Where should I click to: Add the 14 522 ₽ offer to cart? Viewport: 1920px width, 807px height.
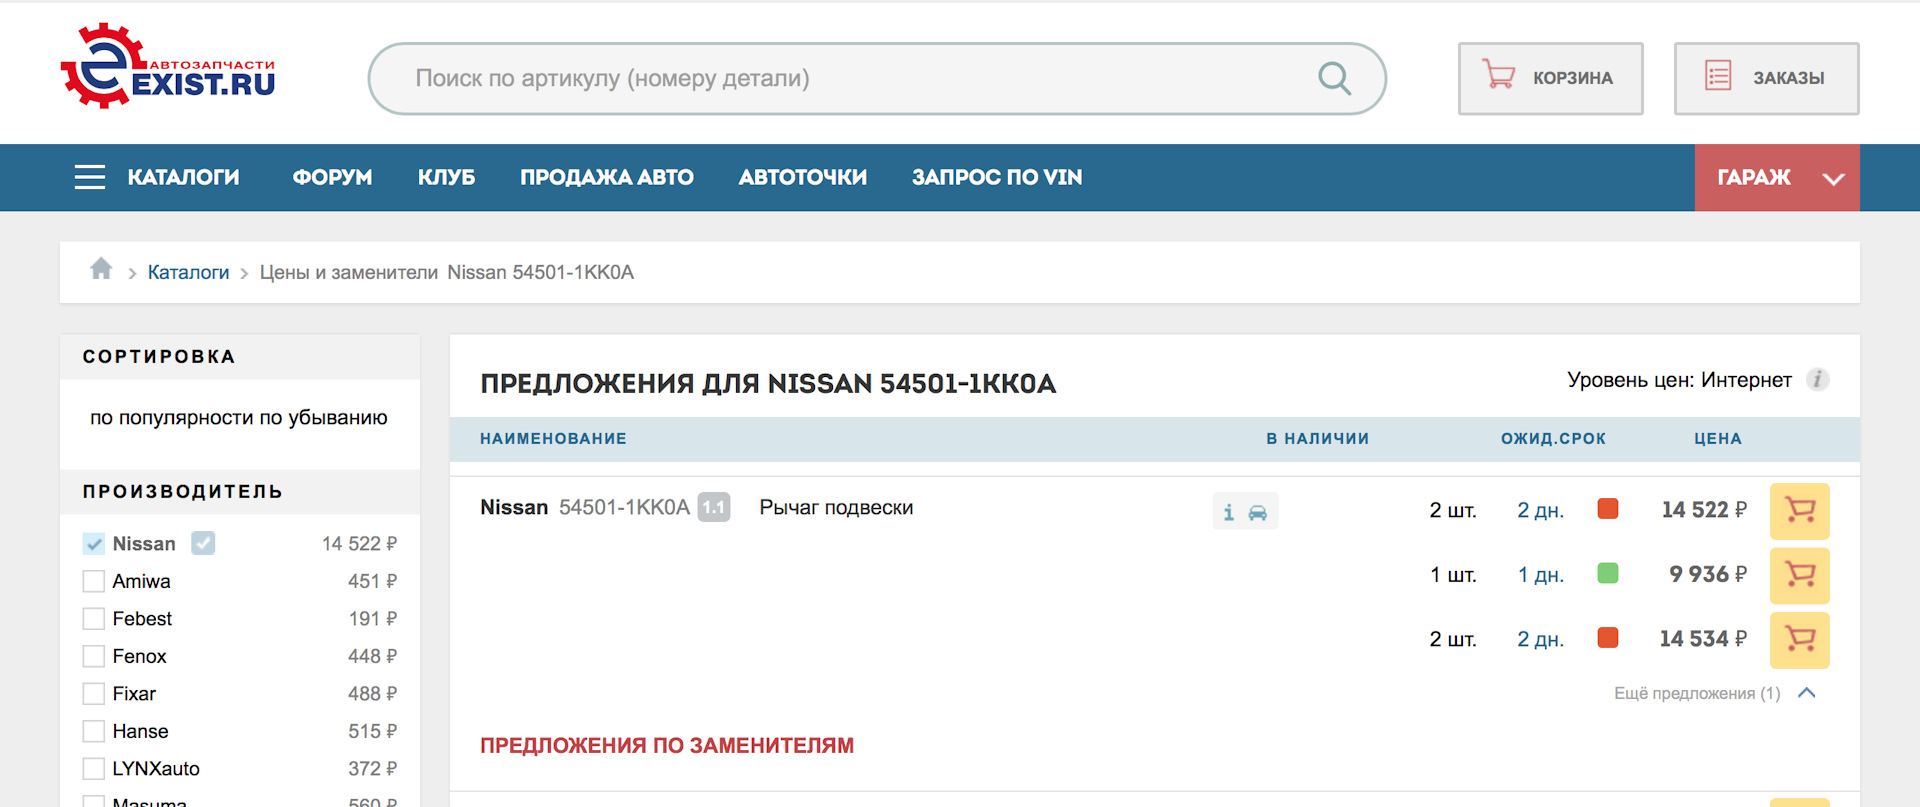pos(1800,511)
